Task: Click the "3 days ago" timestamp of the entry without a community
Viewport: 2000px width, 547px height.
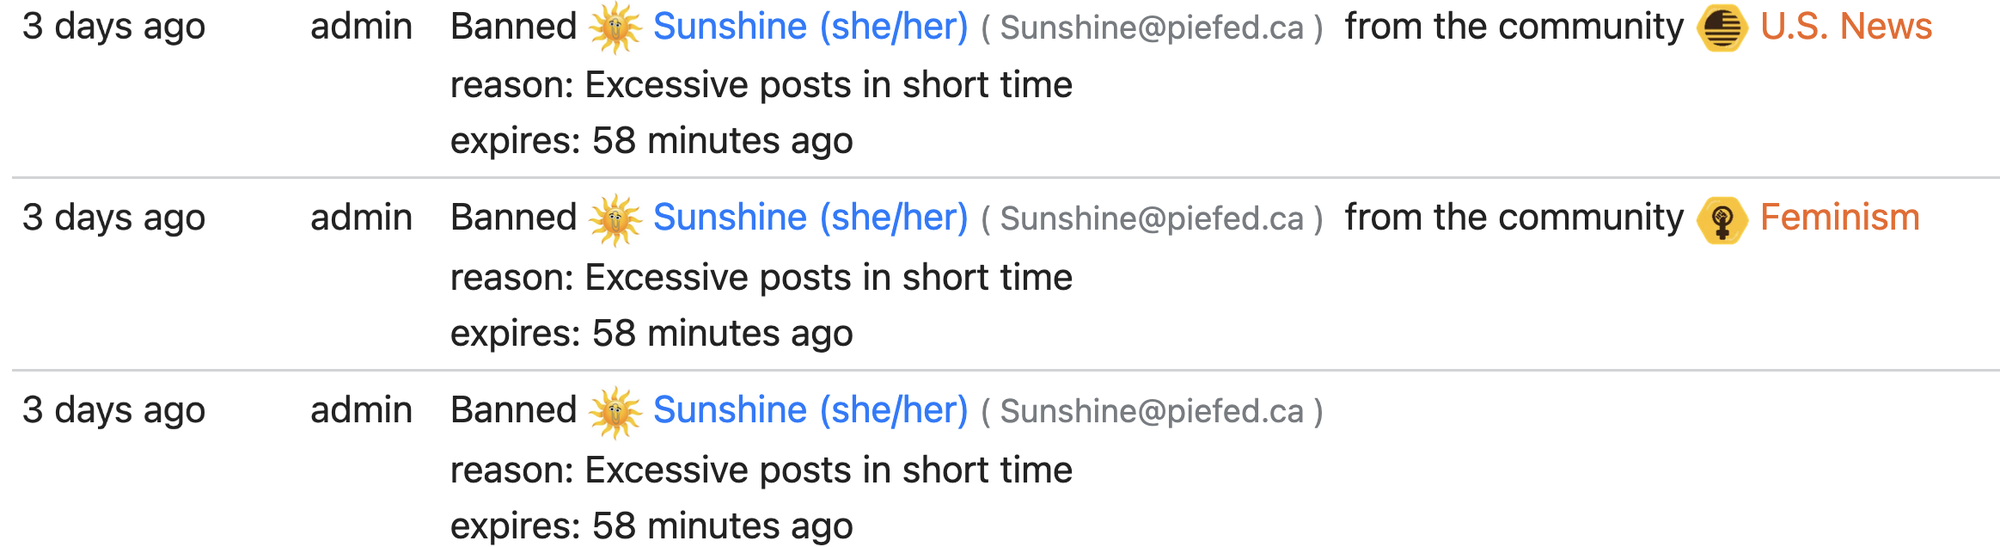Action: (x=114, y=411)
